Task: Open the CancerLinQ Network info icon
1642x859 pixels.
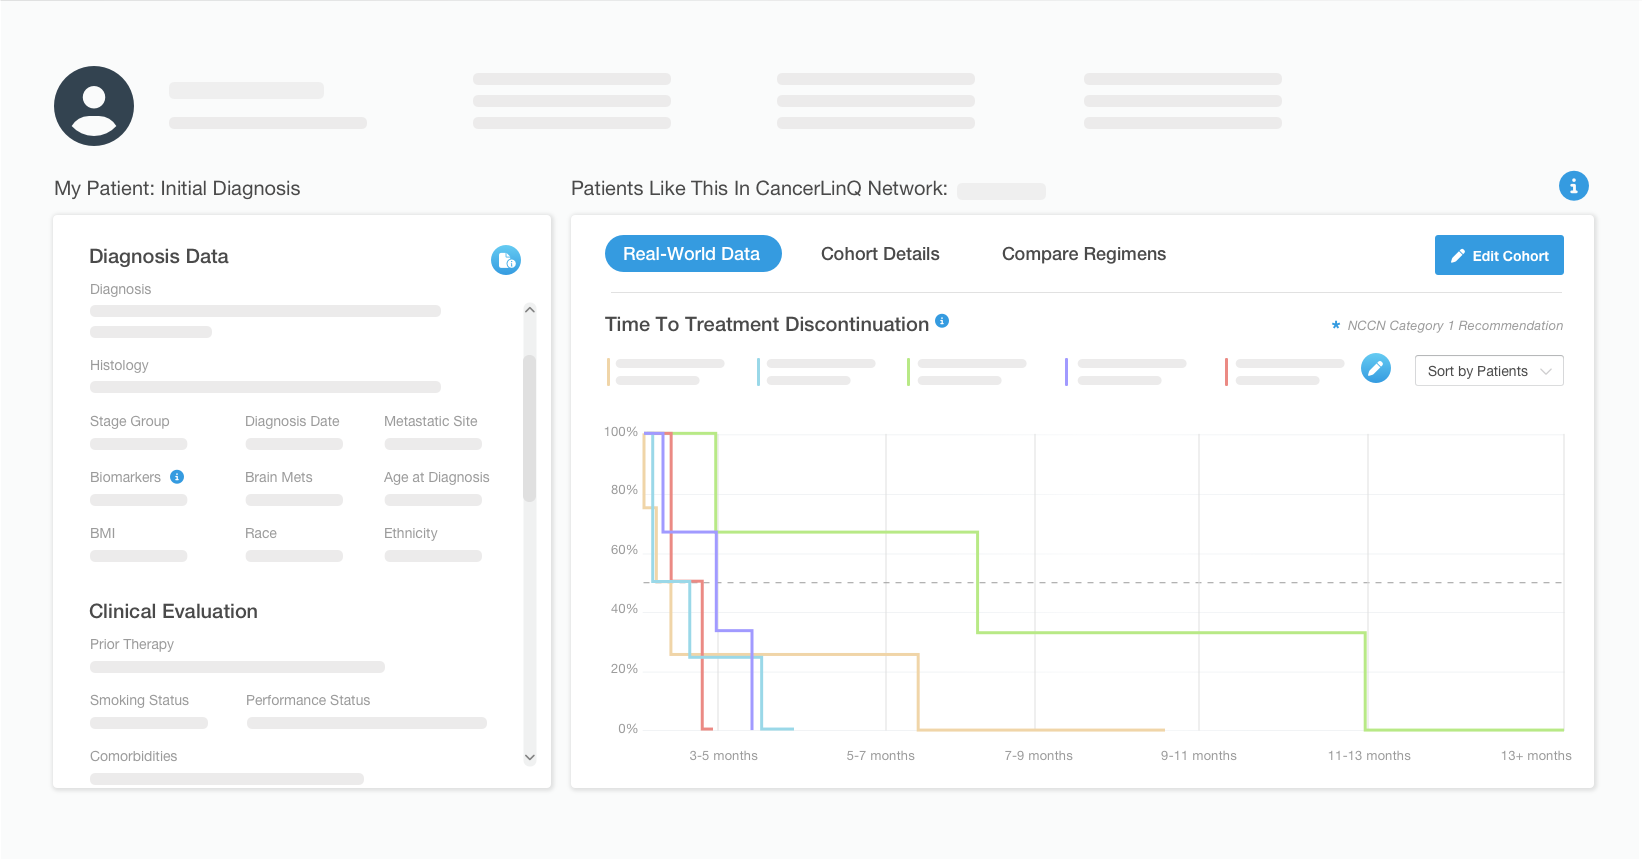Action: pyautogui.click(x=1573, y=186)
